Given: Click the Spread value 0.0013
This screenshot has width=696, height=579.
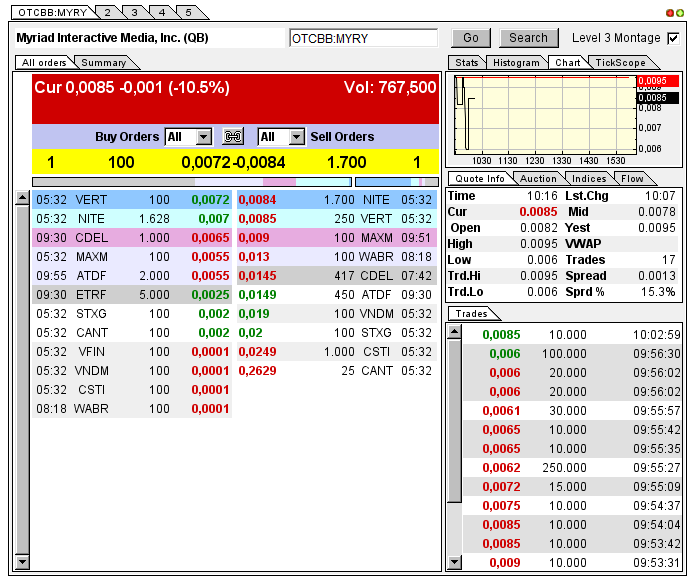Looking at the screenshot, I should [656, 276].
